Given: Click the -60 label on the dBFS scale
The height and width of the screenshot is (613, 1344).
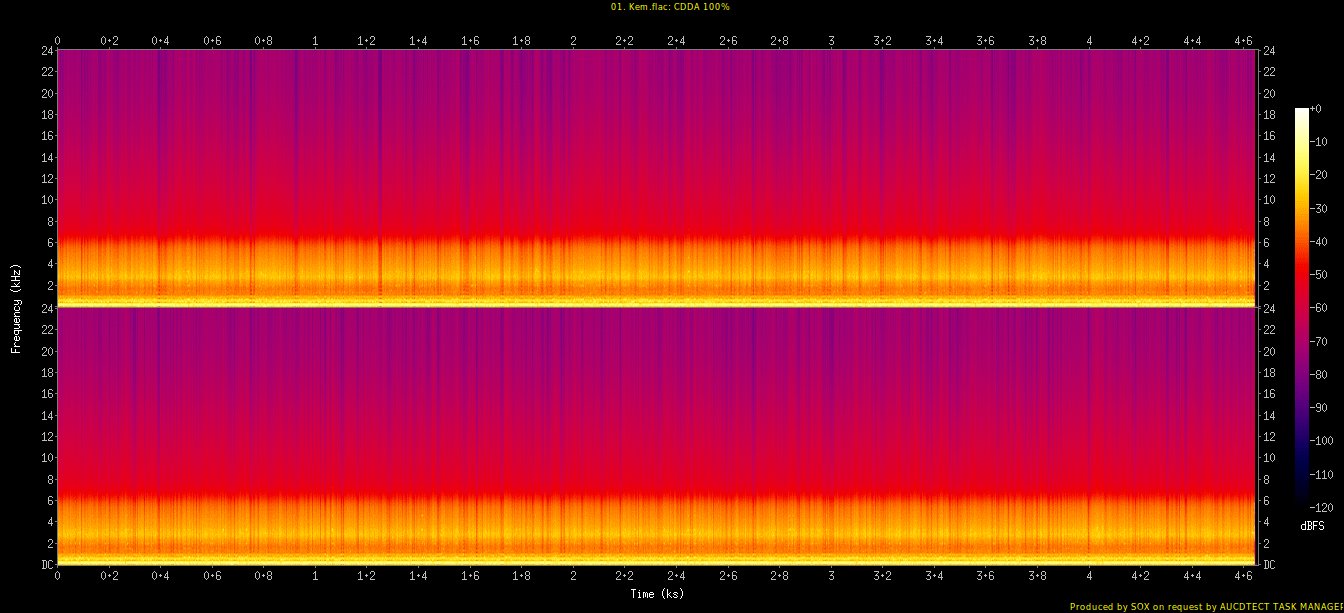Looking at the screenshot, I should click(x=1320, y=309).
